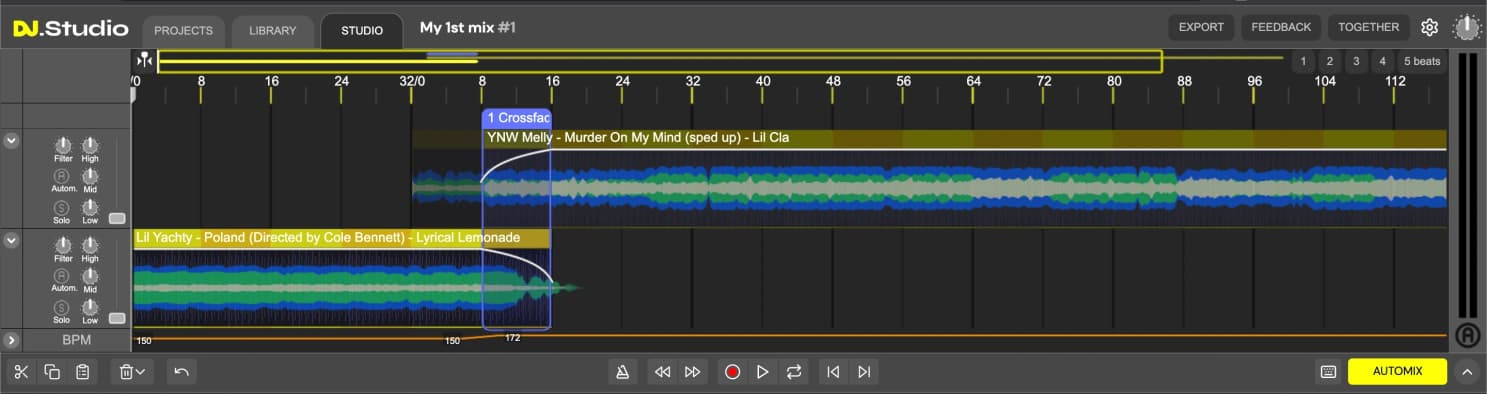Click the Paste clipboard icon
Viewport: 1487px width, 394px height.
[x=83, y=372]
